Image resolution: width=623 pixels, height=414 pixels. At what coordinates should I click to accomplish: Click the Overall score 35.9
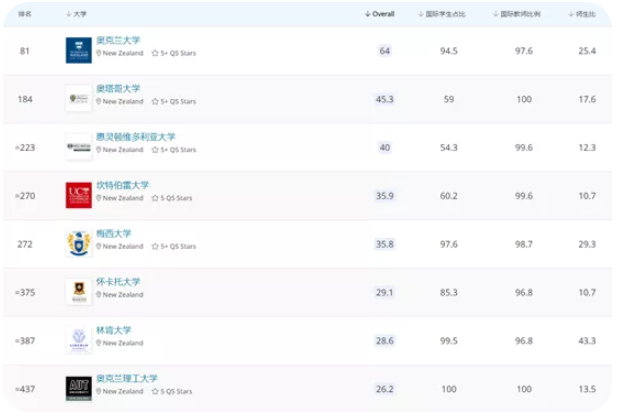[x=385, y=196]
